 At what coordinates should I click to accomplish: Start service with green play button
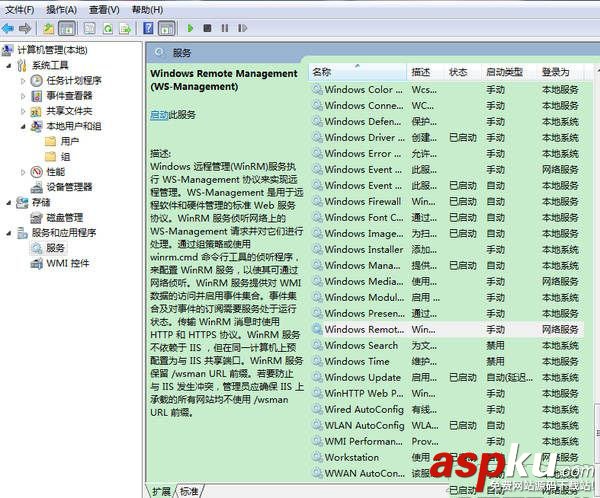tap(190, 28)
